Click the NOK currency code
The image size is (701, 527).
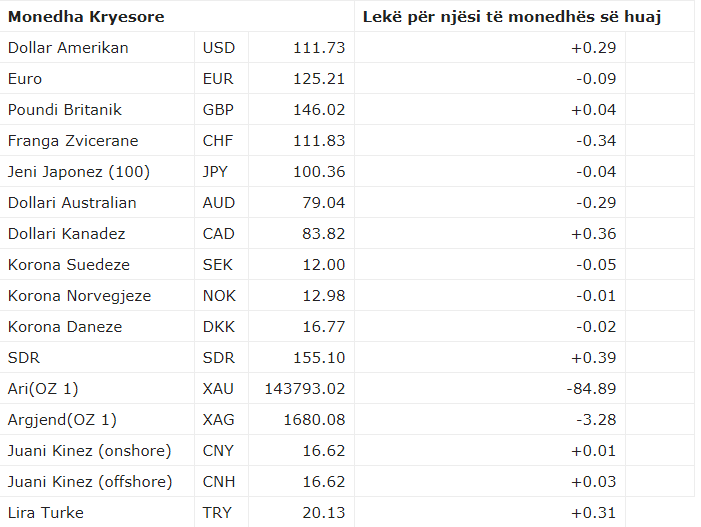coord(219,296)
